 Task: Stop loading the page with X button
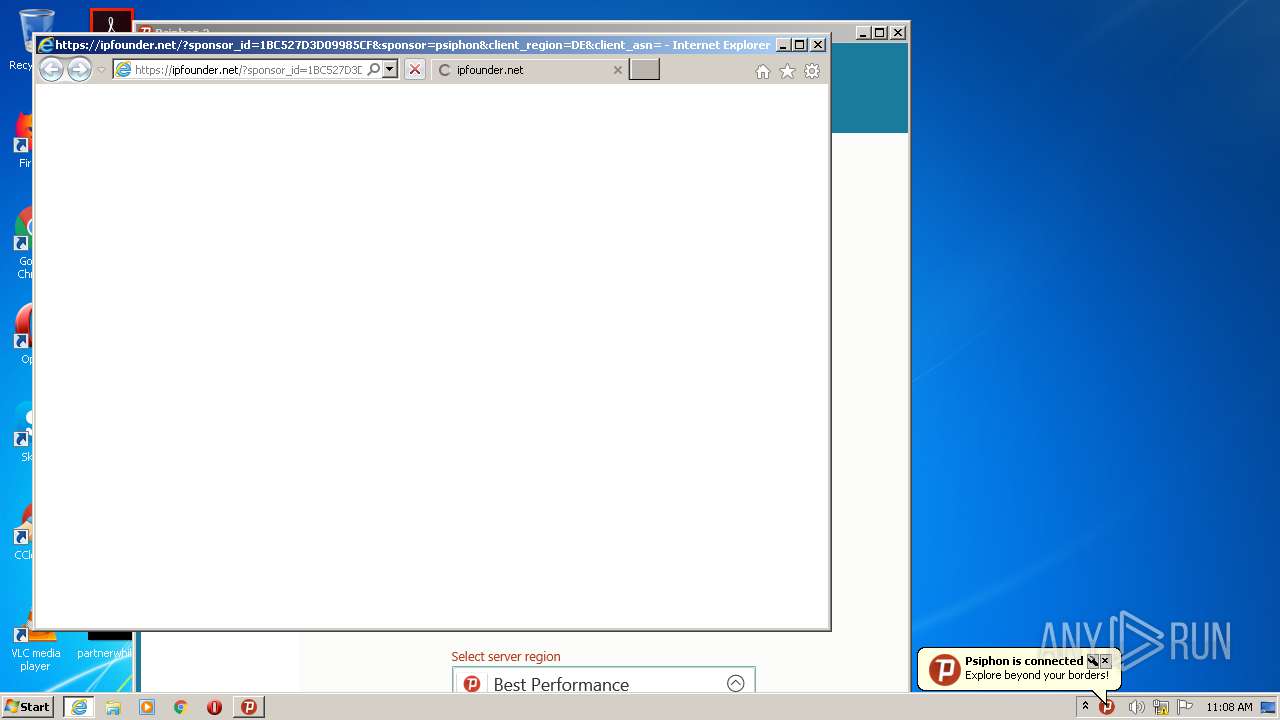pos(415,70)
